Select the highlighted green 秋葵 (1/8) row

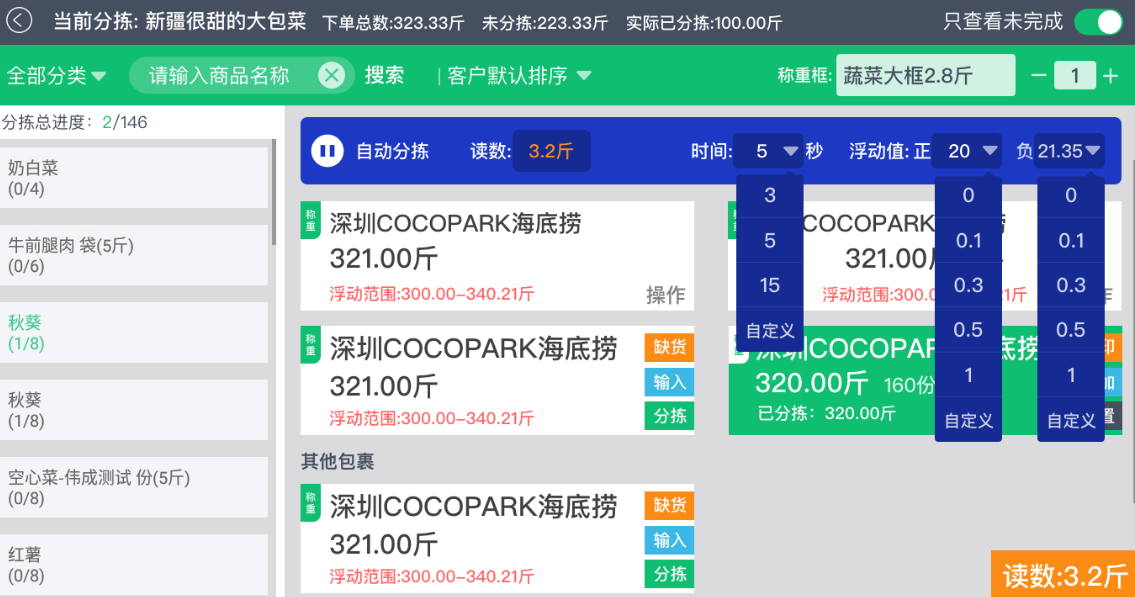(x=134, y=333)
